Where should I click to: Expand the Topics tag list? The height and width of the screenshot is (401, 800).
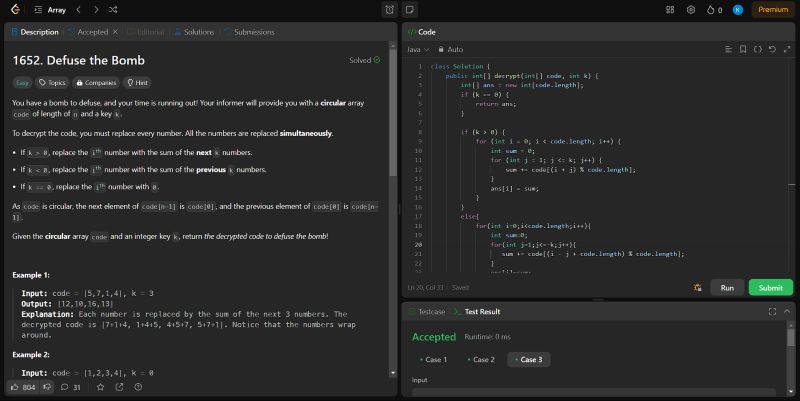click(52, 83)
